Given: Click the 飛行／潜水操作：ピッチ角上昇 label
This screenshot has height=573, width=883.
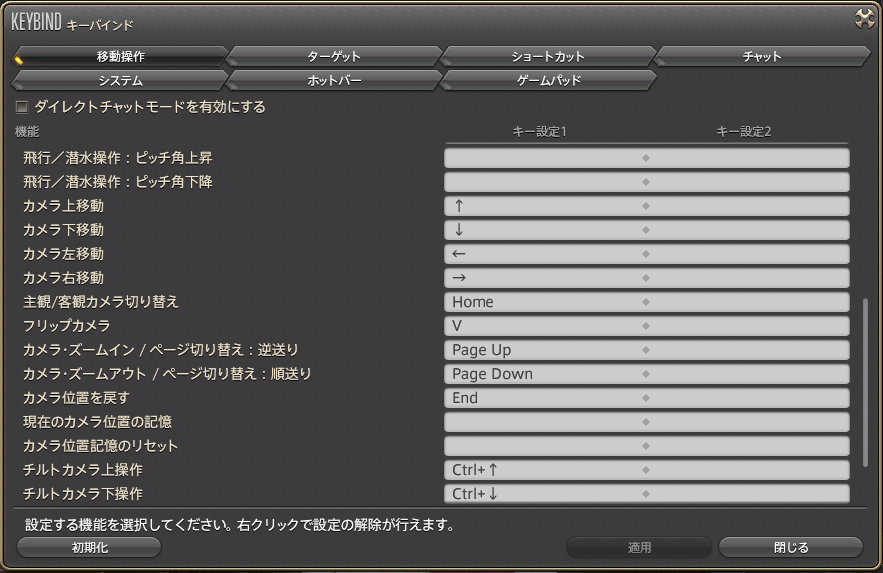Looking at the screenshot, I should point(117,158).
